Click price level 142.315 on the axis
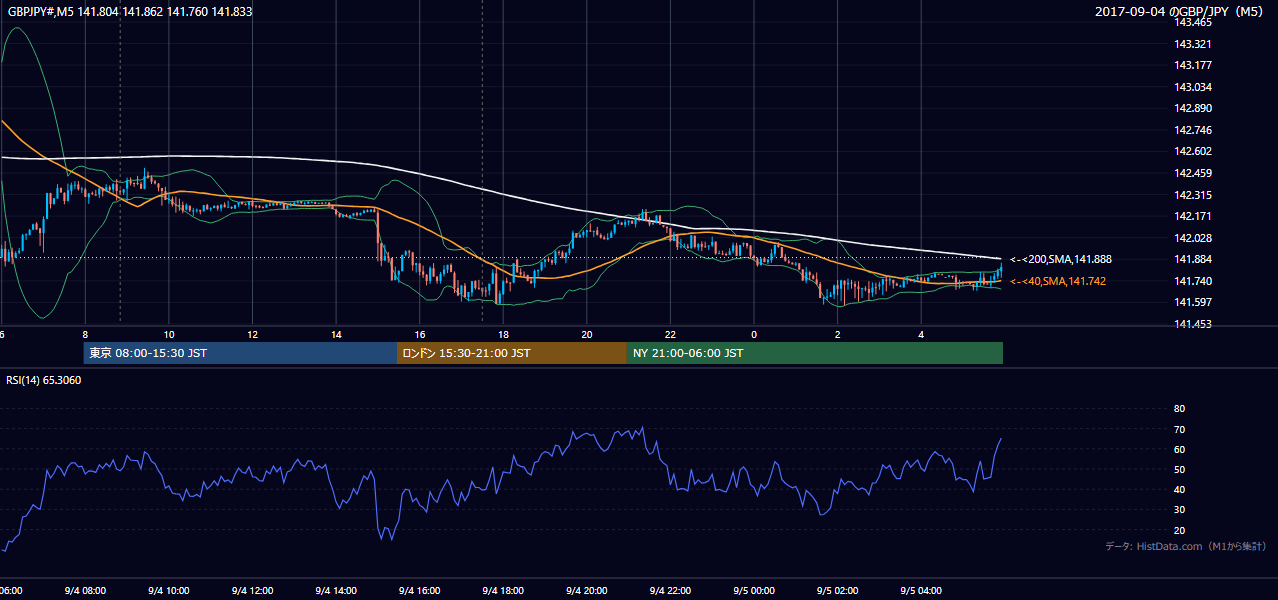The image size is (1278, 600). pos(1192,195)
